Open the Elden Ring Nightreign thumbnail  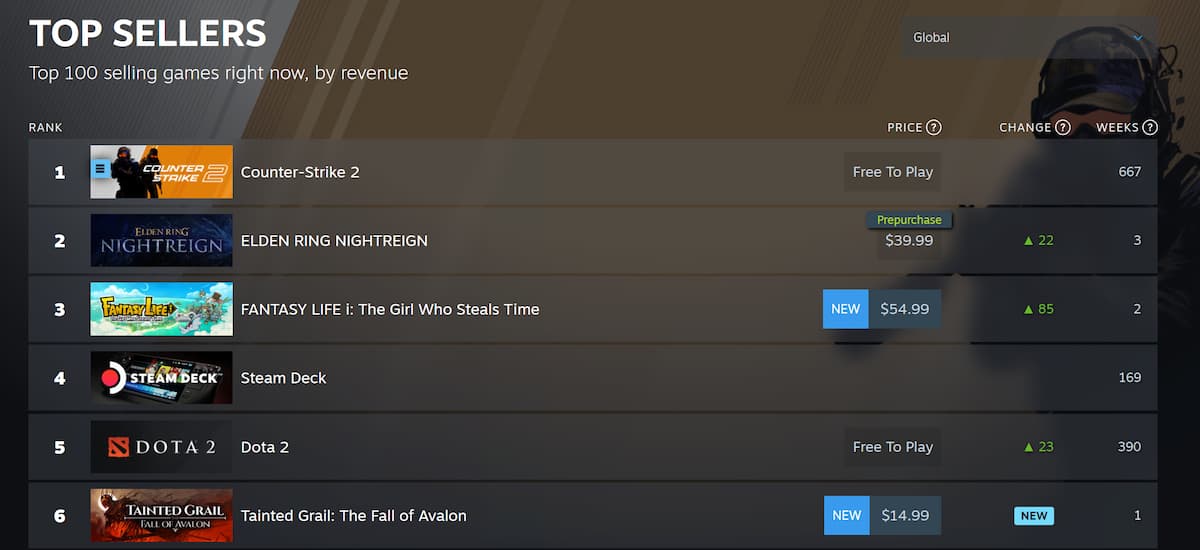click(161, 241)
